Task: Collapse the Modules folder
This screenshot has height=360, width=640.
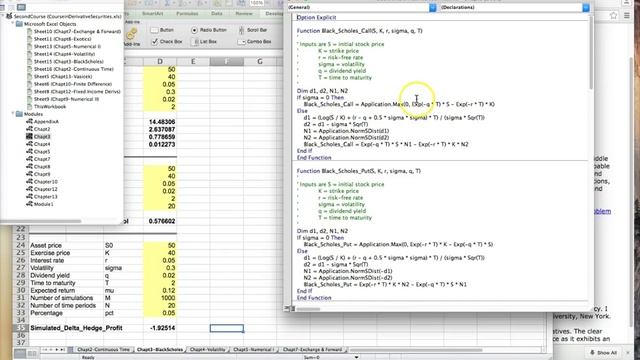Action: (13, 114)
